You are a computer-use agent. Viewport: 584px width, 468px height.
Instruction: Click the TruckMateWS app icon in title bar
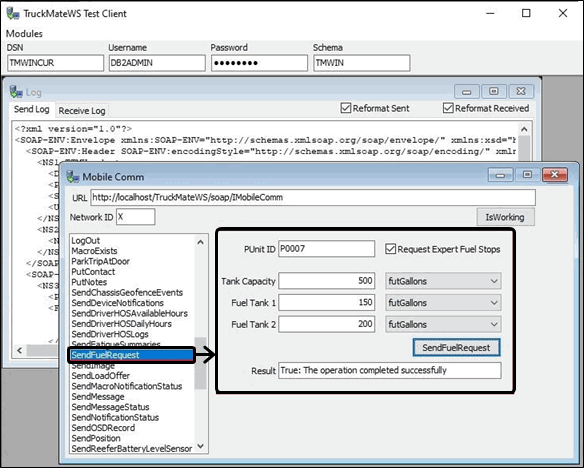[13, 13]
